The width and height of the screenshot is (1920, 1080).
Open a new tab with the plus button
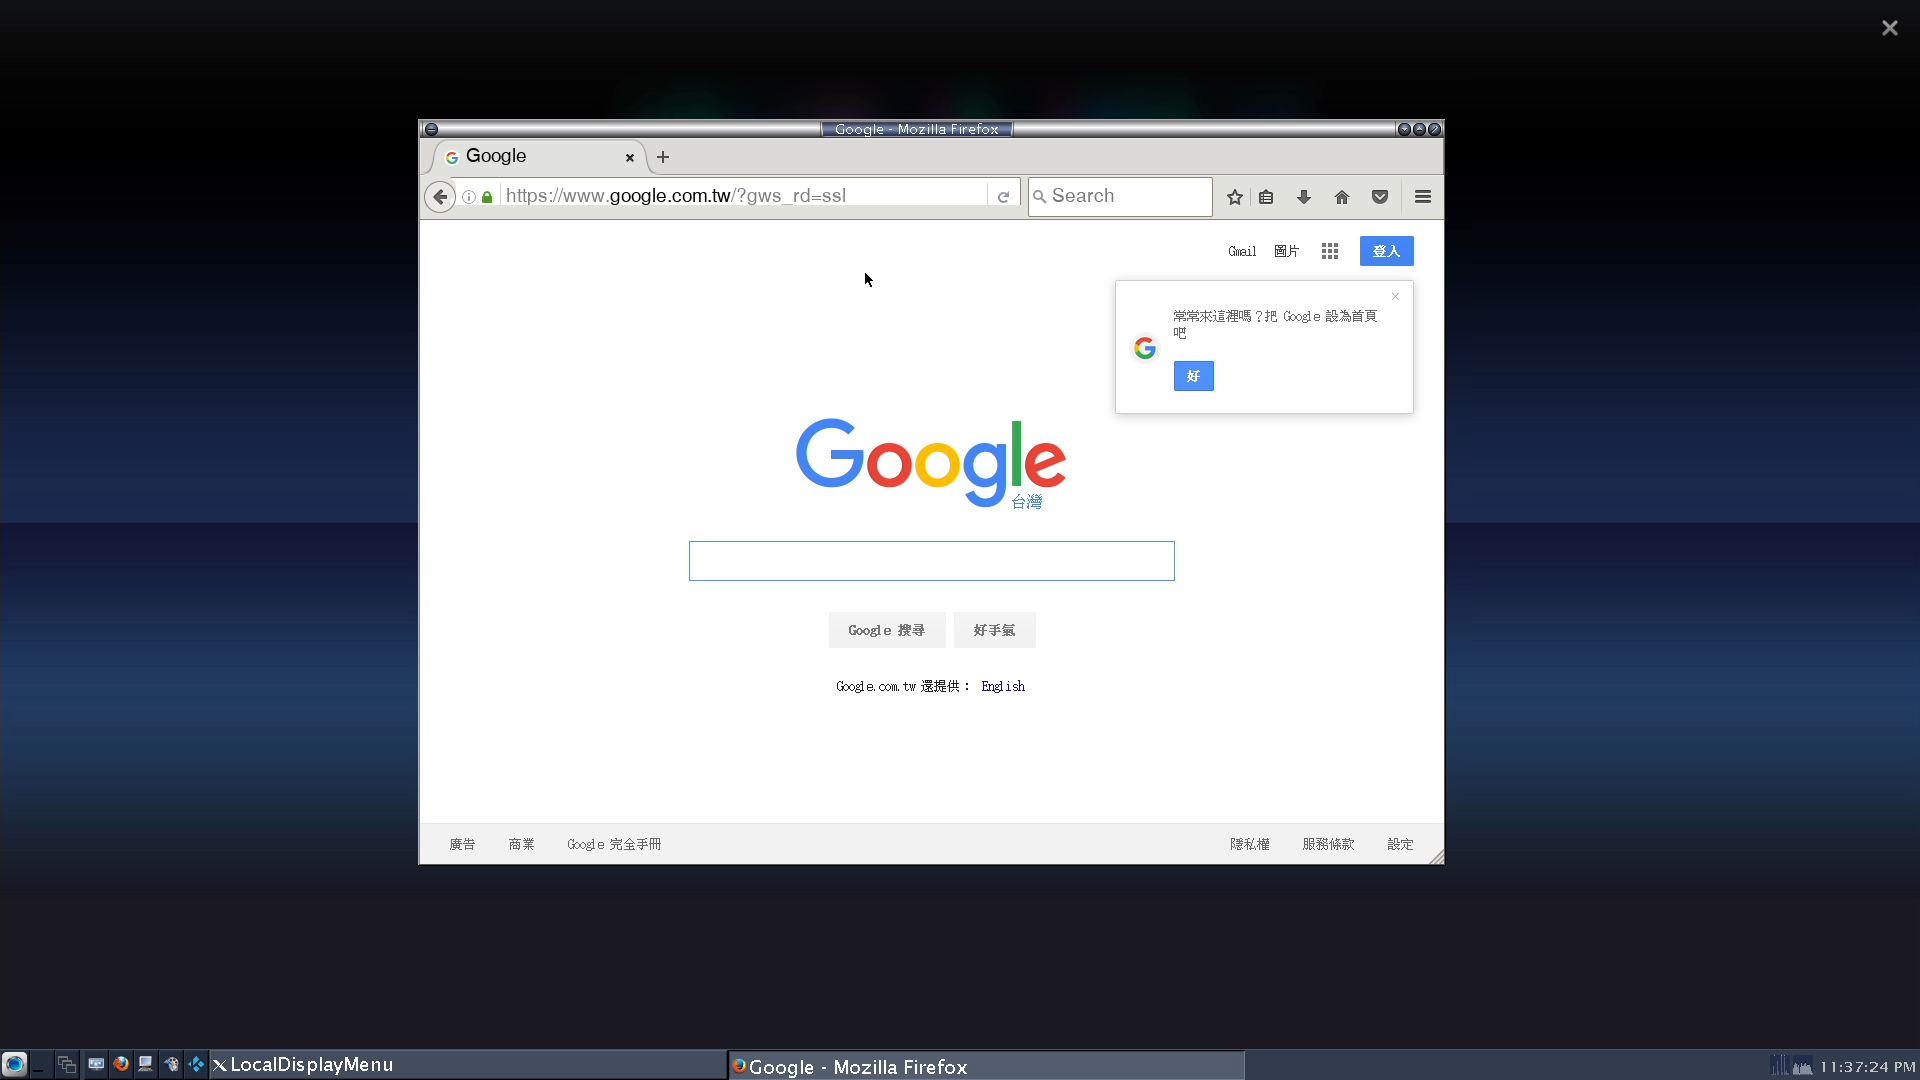663,157
